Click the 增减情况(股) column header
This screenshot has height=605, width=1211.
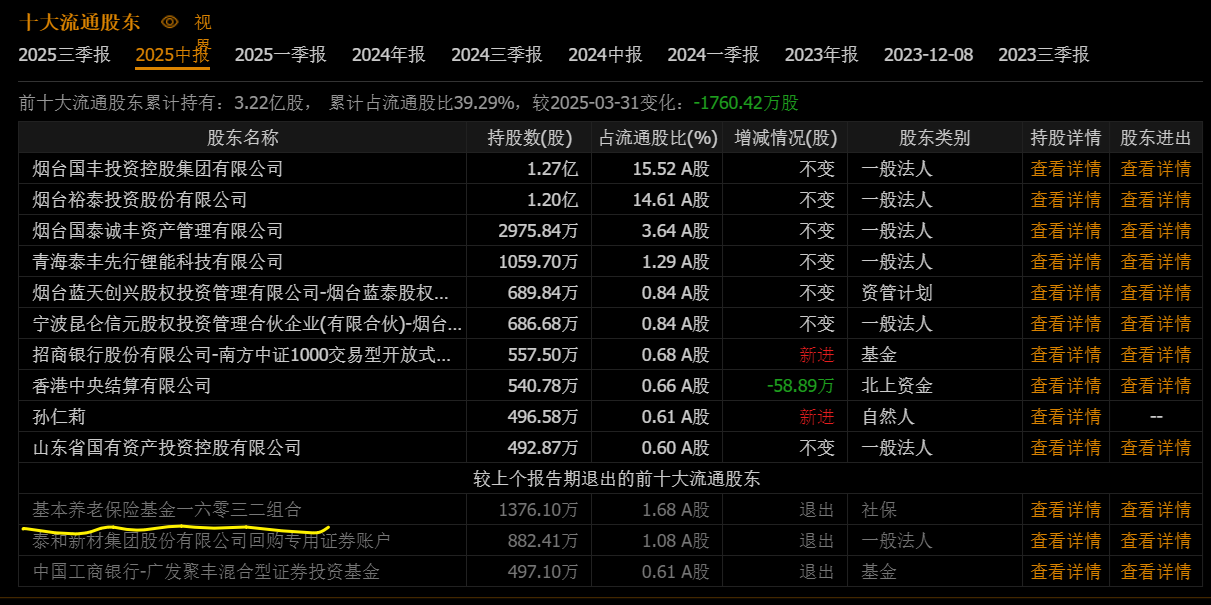[x=786, y=138]
